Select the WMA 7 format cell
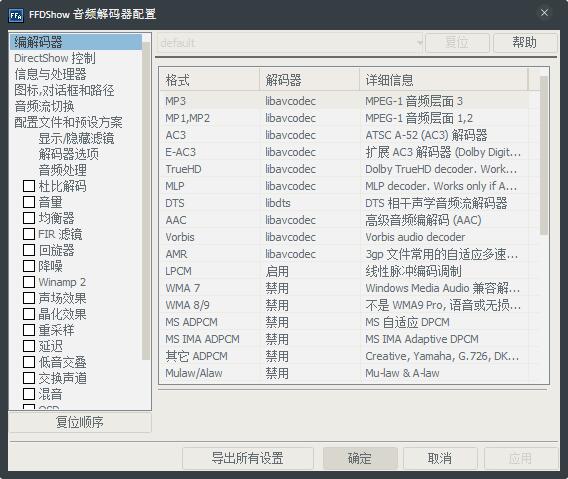The height and width of the screenshot is (479, 568). [210, 288]
